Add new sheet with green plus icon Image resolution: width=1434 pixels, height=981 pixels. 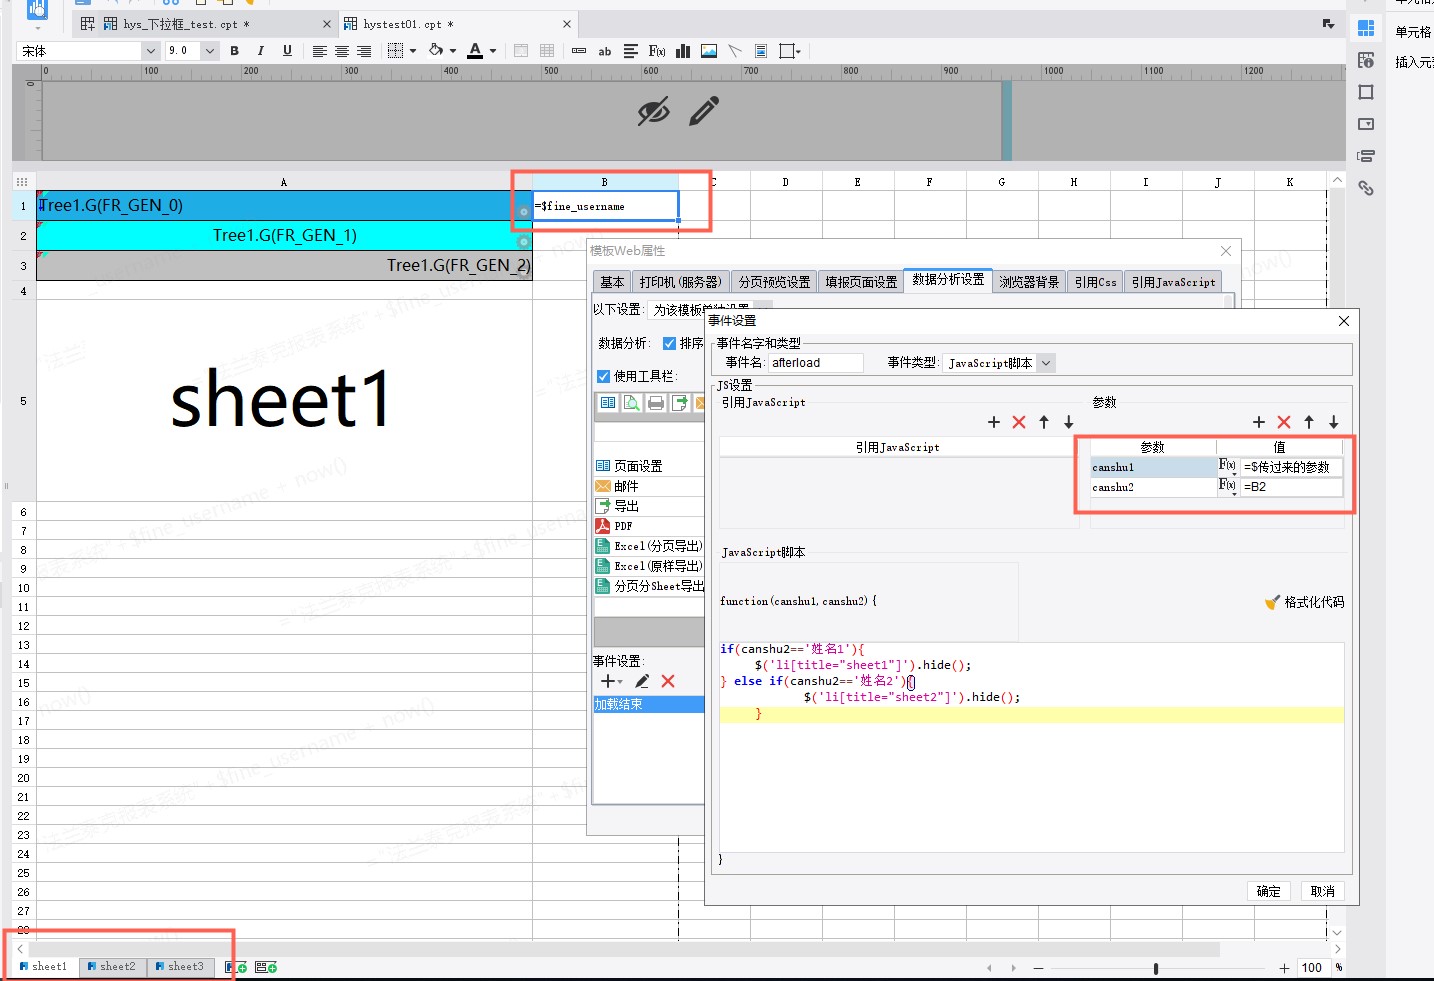click(x=236, y=967)
